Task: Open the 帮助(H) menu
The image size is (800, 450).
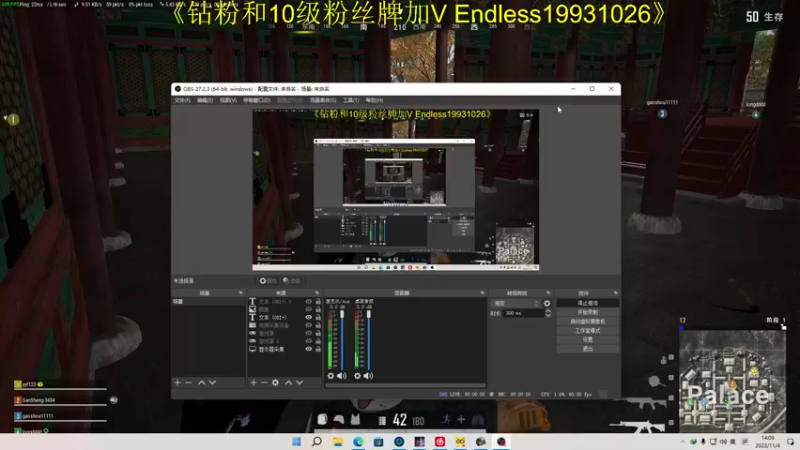Action: [374, 101]
